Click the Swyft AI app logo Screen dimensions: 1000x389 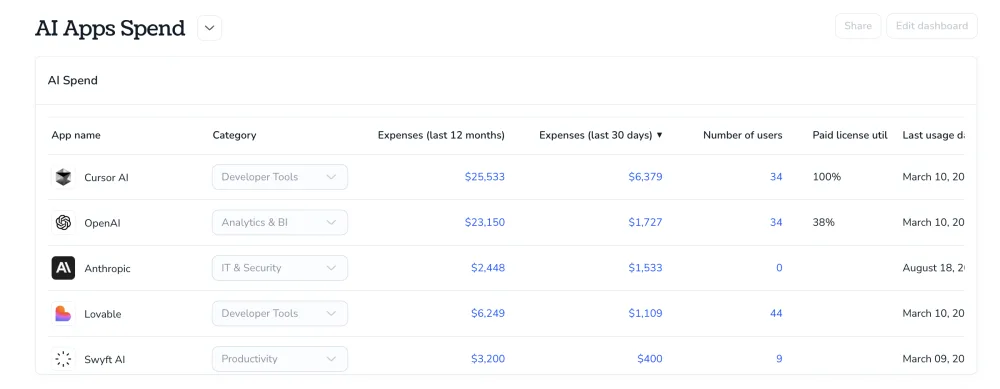tap(63, 359)
